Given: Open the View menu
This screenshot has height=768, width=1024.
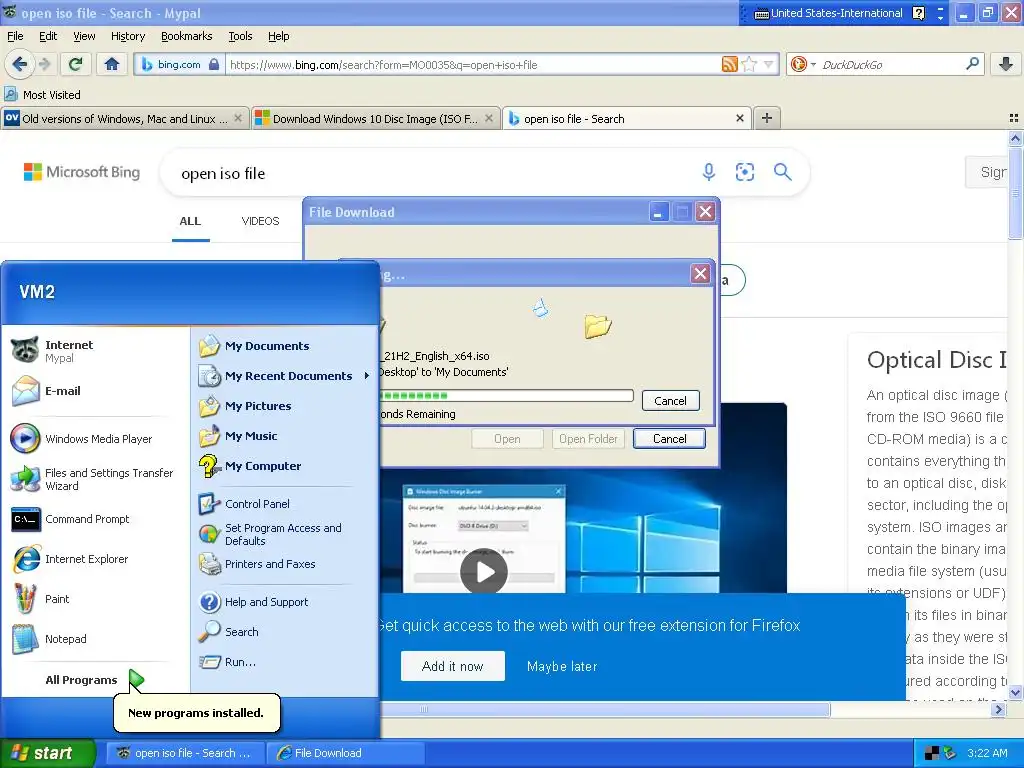Looking at the screenshot, I should pyautogui.click(x=84, y=36).
